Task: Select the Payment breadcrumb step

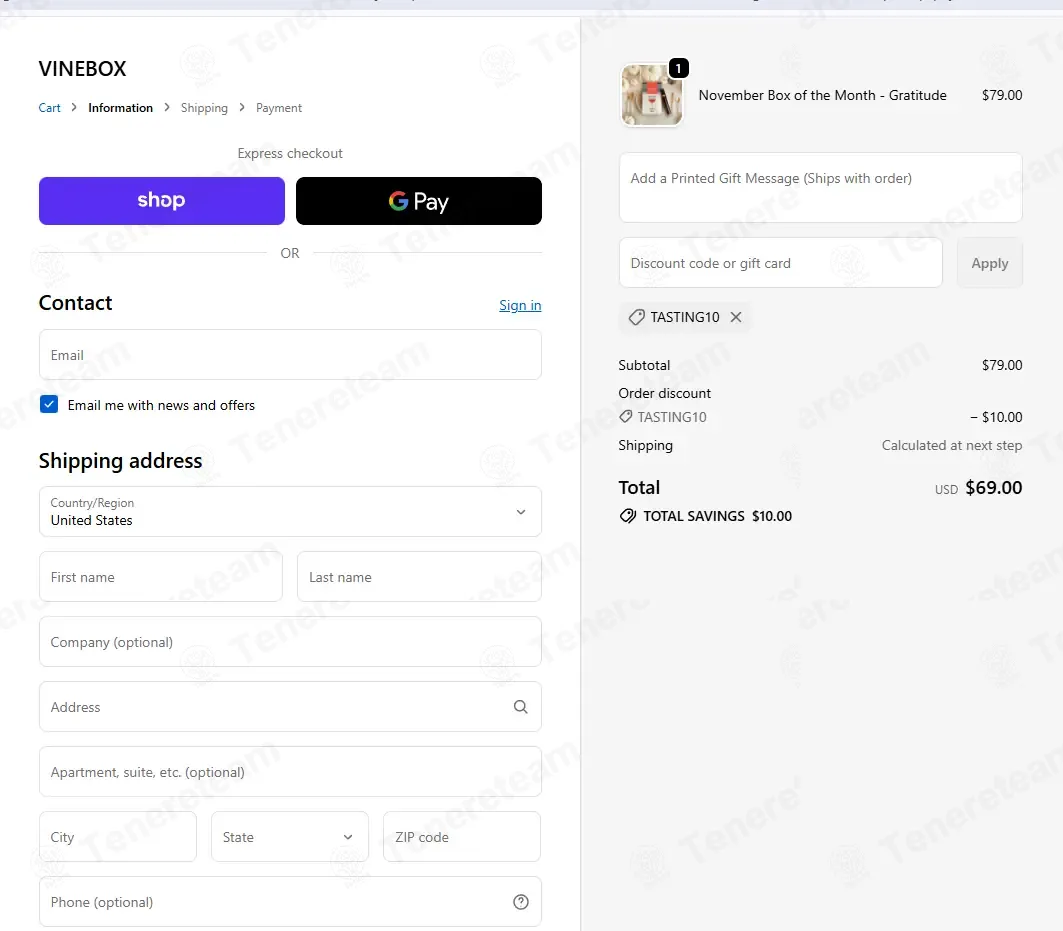Action: pyautogui.click(x=279, y=108)
